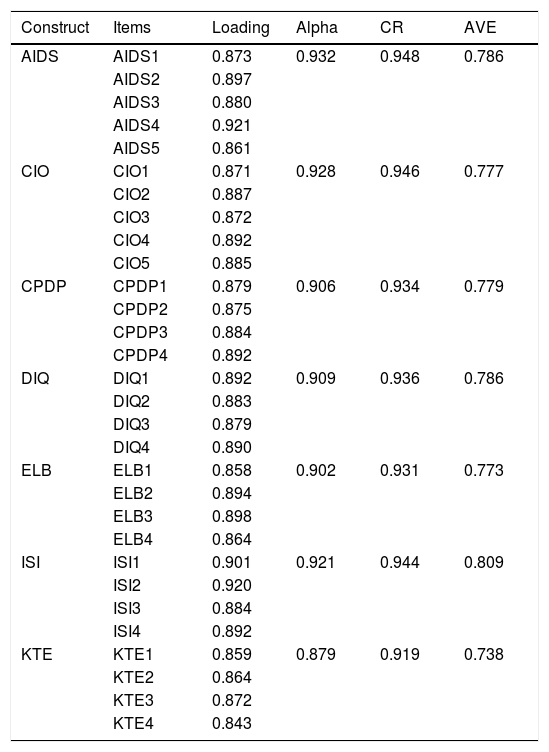Select the AIDS construct cell
The image size is (549, 752).
point(40,57)
